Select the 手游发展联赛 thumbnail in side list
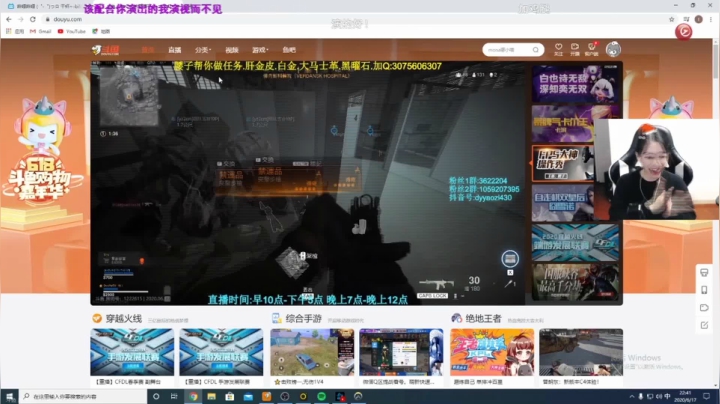The image size is (720, 404). (x=575, y=242)
